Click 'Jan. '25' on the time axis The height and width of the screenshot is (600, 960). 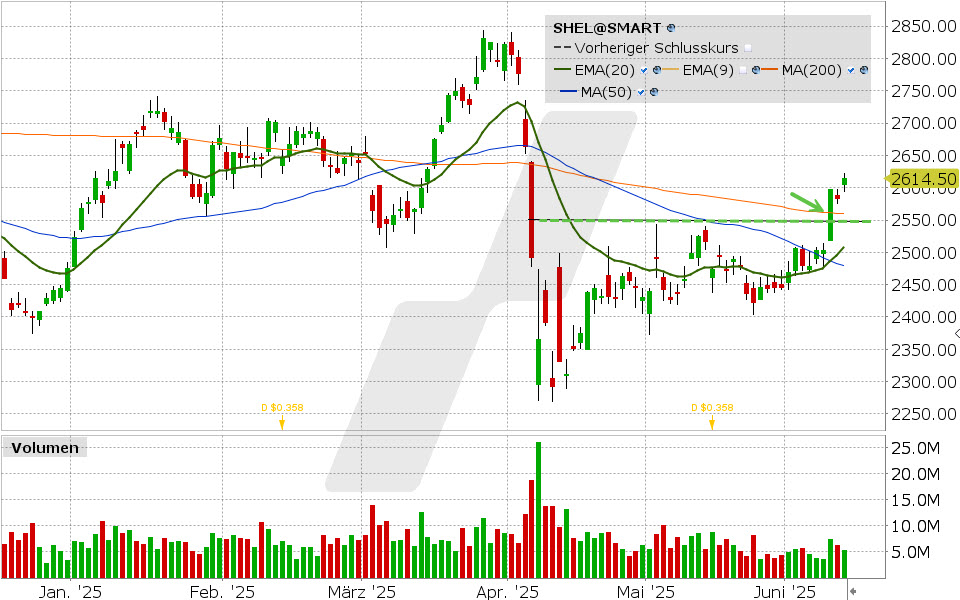tap(70, 592)
